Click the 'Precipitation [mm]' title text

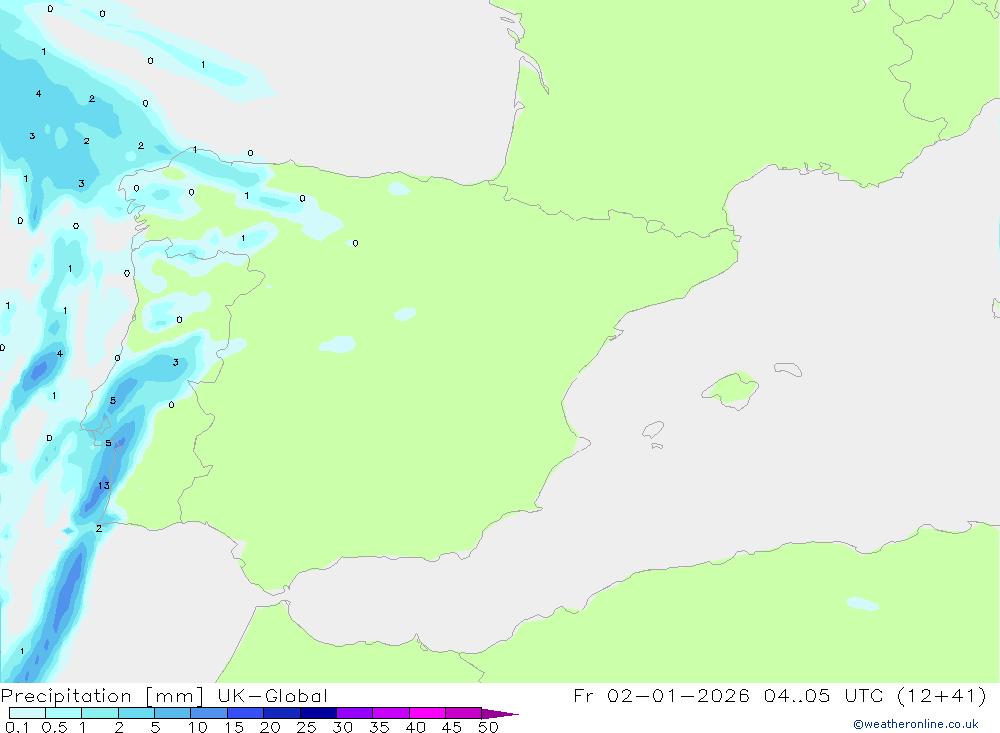coord(102,696)
